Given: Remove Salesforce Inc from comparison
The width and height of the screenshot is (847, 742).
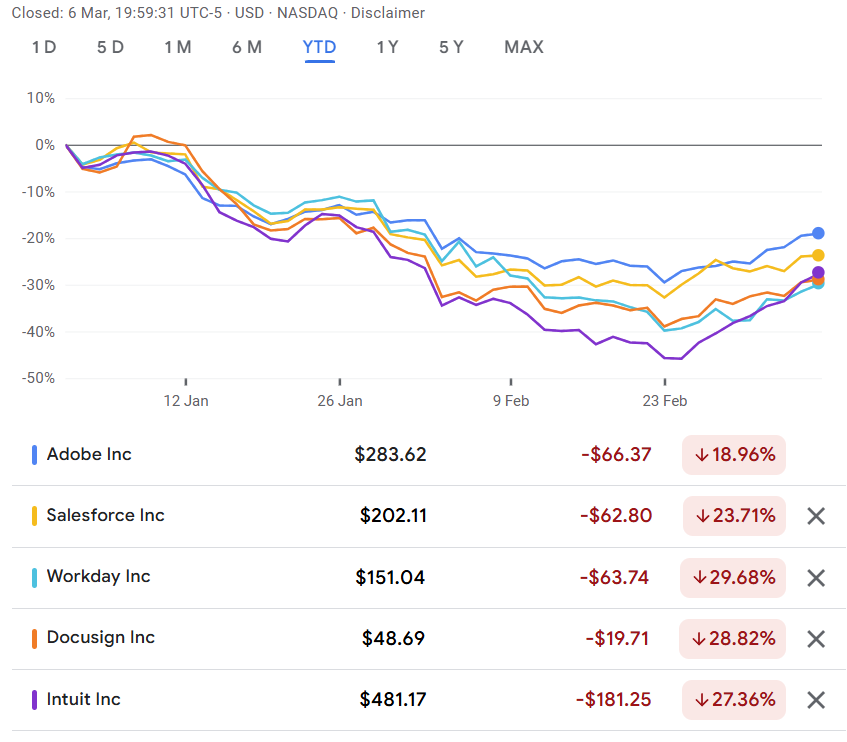Looking at the screenshot, I should click(815, 516).
